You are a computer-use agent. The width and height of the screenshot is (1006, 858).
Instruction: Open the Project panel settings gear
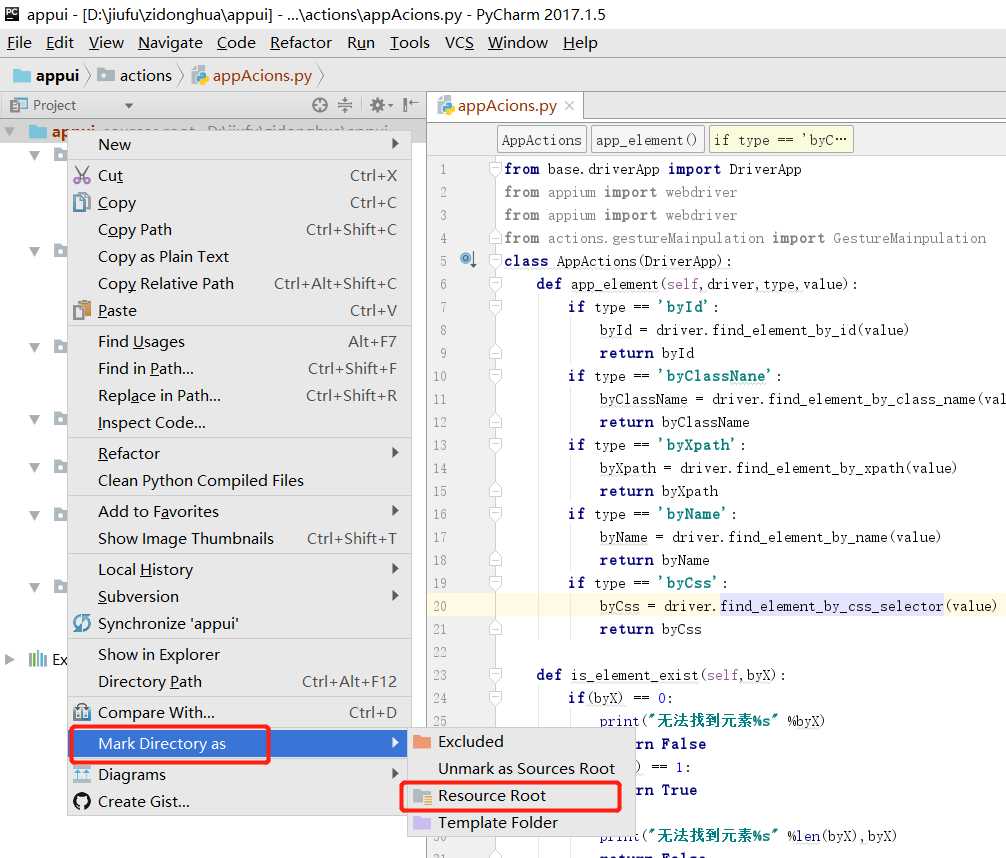pyautogui.click(x=378, y=105)
